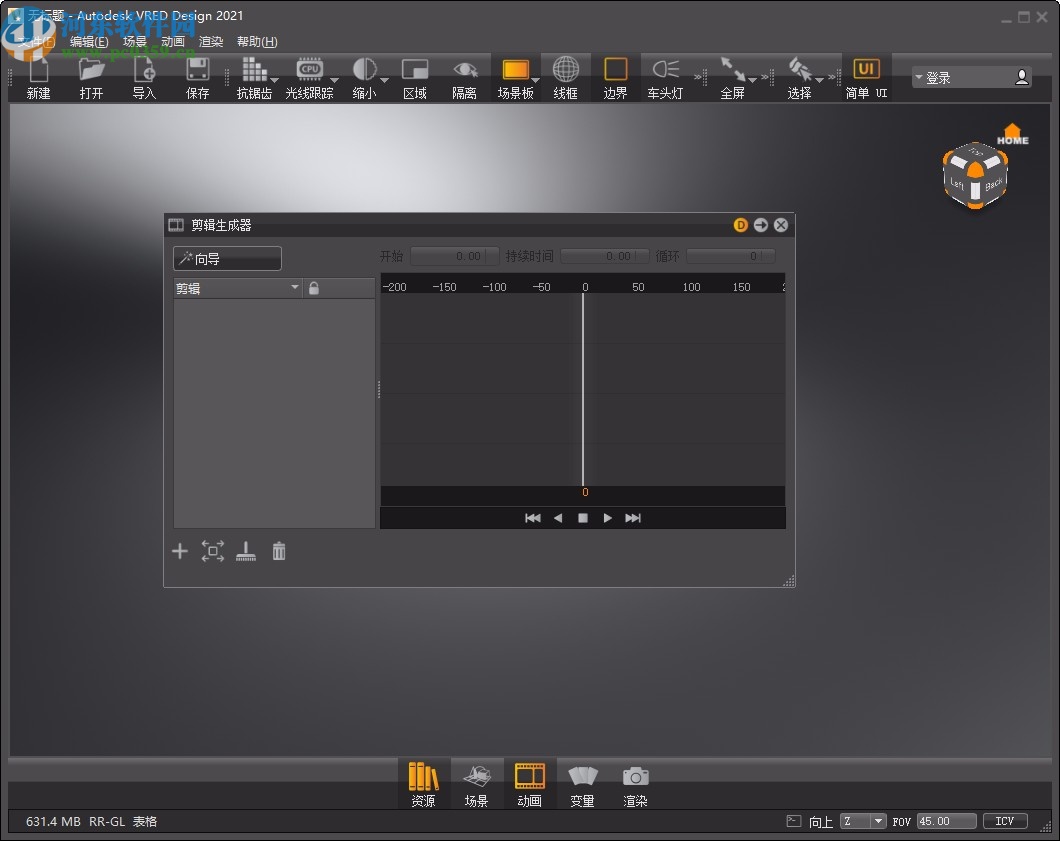Click the add clip plus icon
This screenshot has height=841, width=1060.
(180, 551)
